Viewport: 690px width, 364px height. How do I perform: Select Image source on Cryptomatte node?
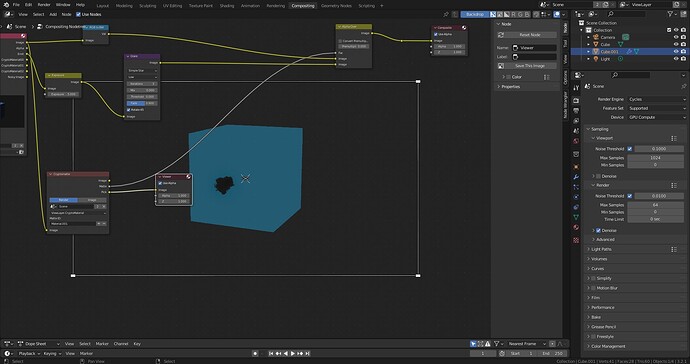92,200
